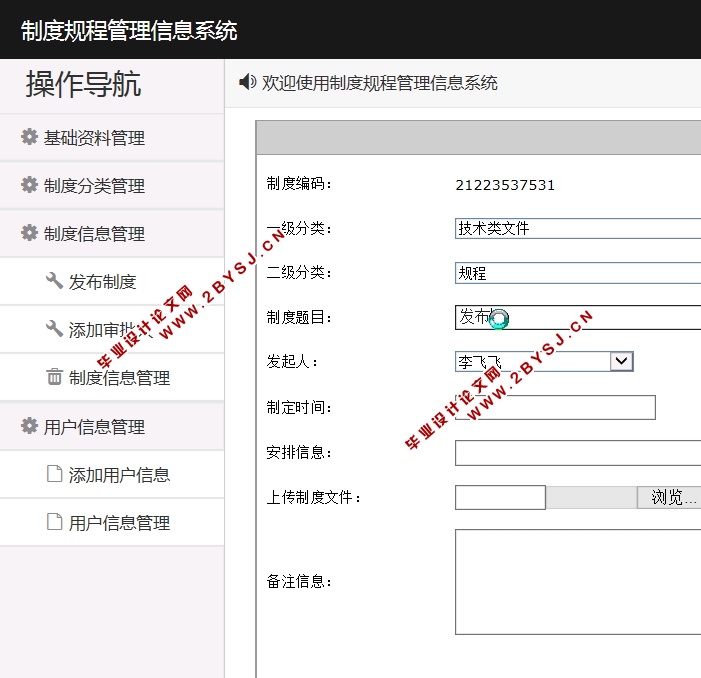Image resolution: width=701 pixels, height=678 pixels.
Task: Open 发布制度 page
Action: (112, 282)
